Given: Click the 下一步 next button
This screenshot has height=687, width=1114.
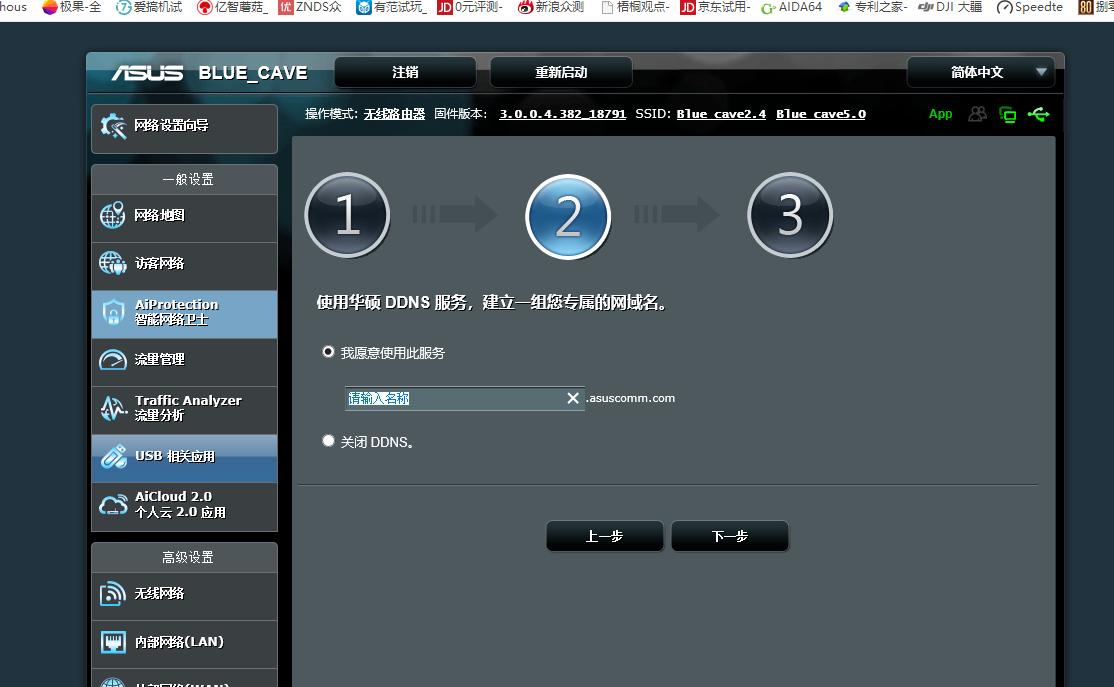Looking at the screenshot, I should pos(730,536).
